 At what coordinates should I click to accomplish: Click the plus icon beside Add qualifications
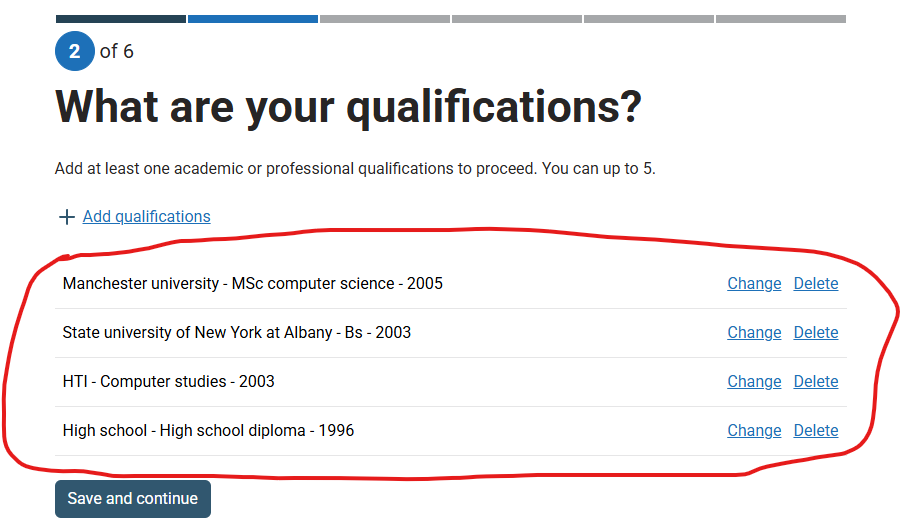[x=67, y=217]
